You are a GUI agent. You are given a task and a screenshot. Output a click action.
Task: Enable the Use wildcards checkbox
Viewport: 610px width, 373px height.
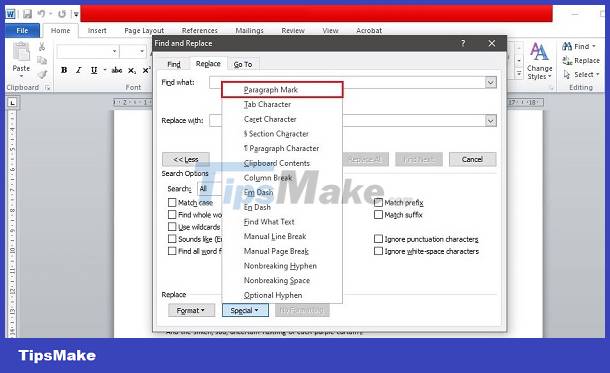pyautogui.click(x=172, y=227)
